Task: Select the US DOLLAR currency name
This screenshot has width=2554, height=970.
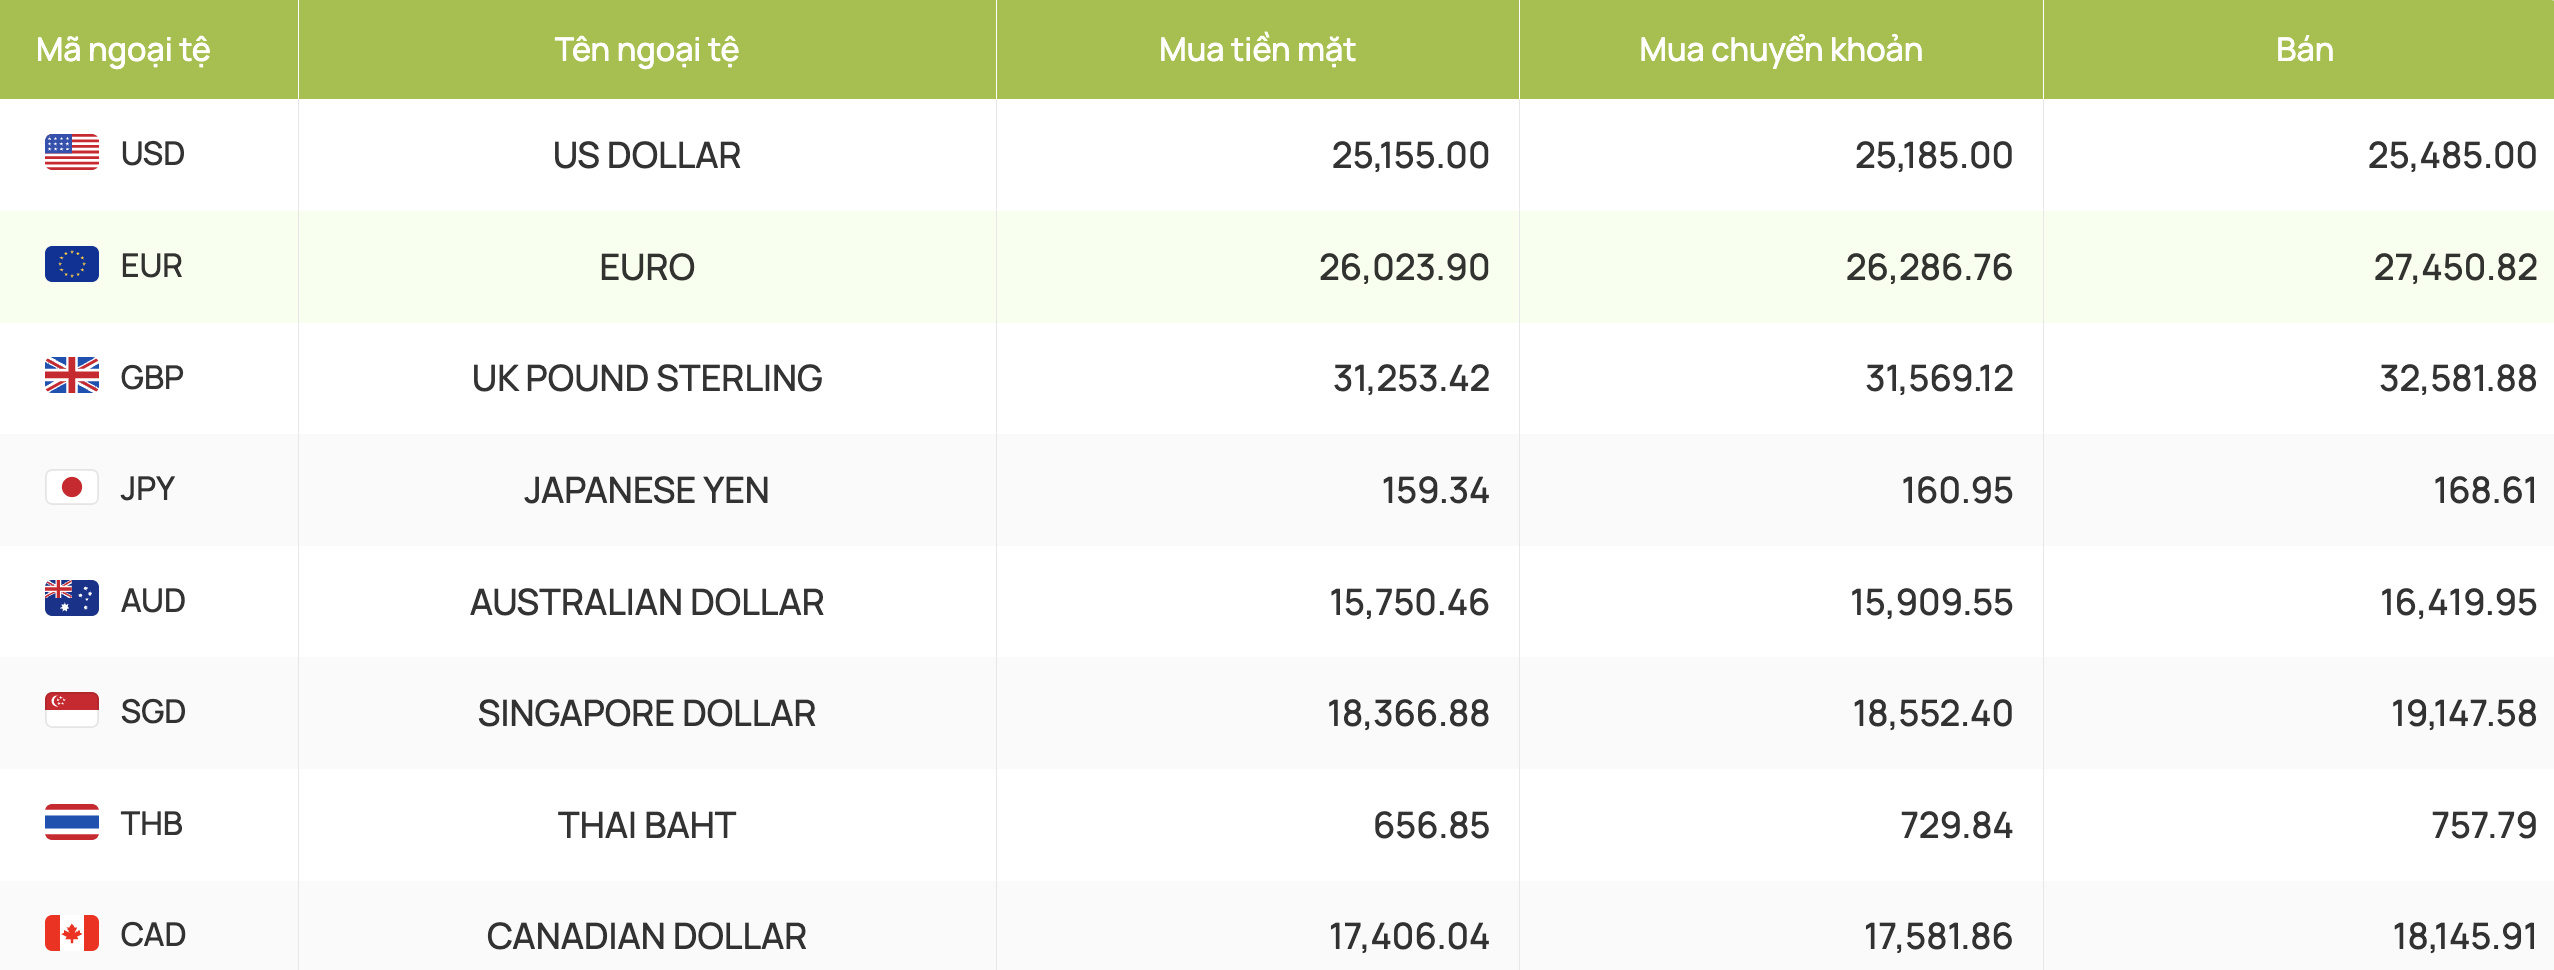Action: (x=647, y=156)
